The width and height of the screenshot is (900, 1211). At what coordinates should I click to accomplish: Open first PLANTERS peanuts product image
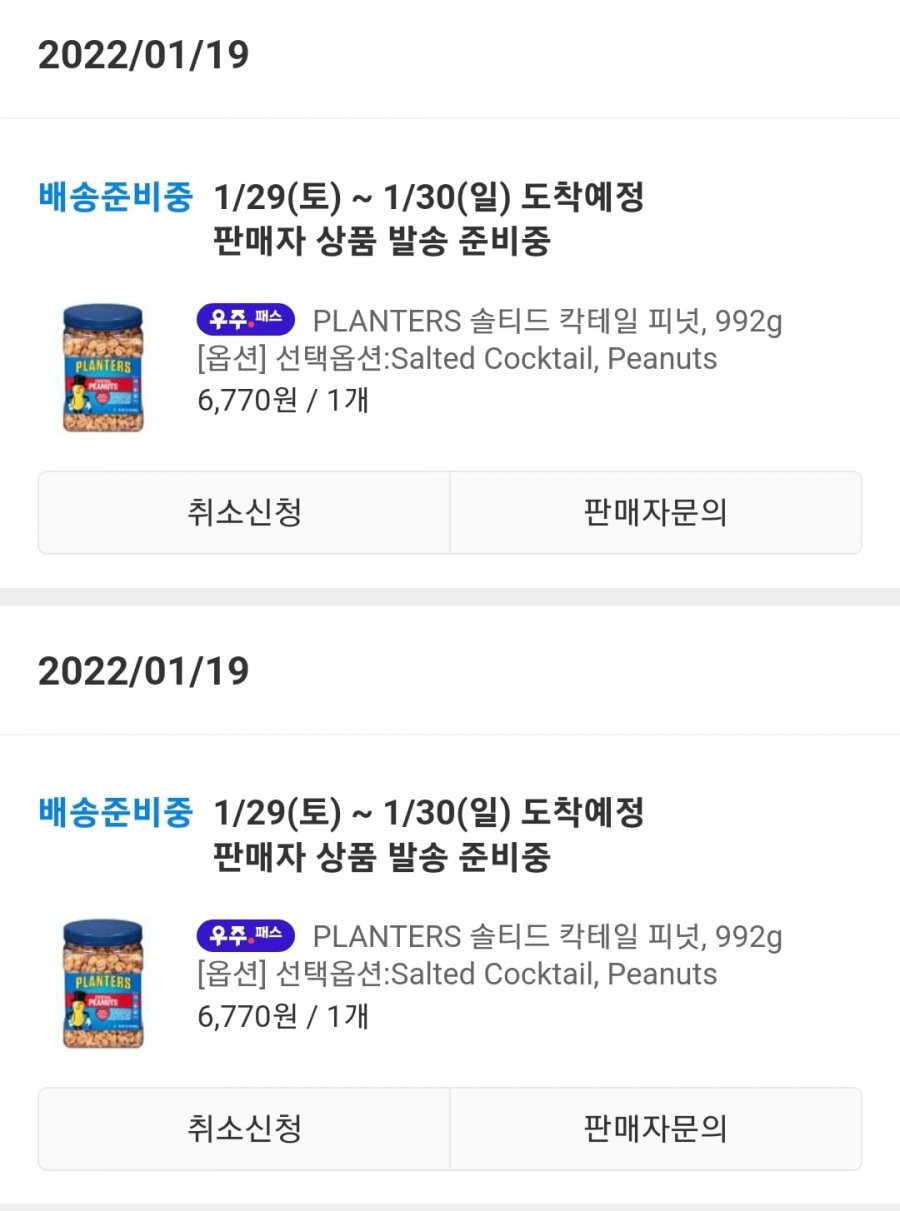coord(103,368)
